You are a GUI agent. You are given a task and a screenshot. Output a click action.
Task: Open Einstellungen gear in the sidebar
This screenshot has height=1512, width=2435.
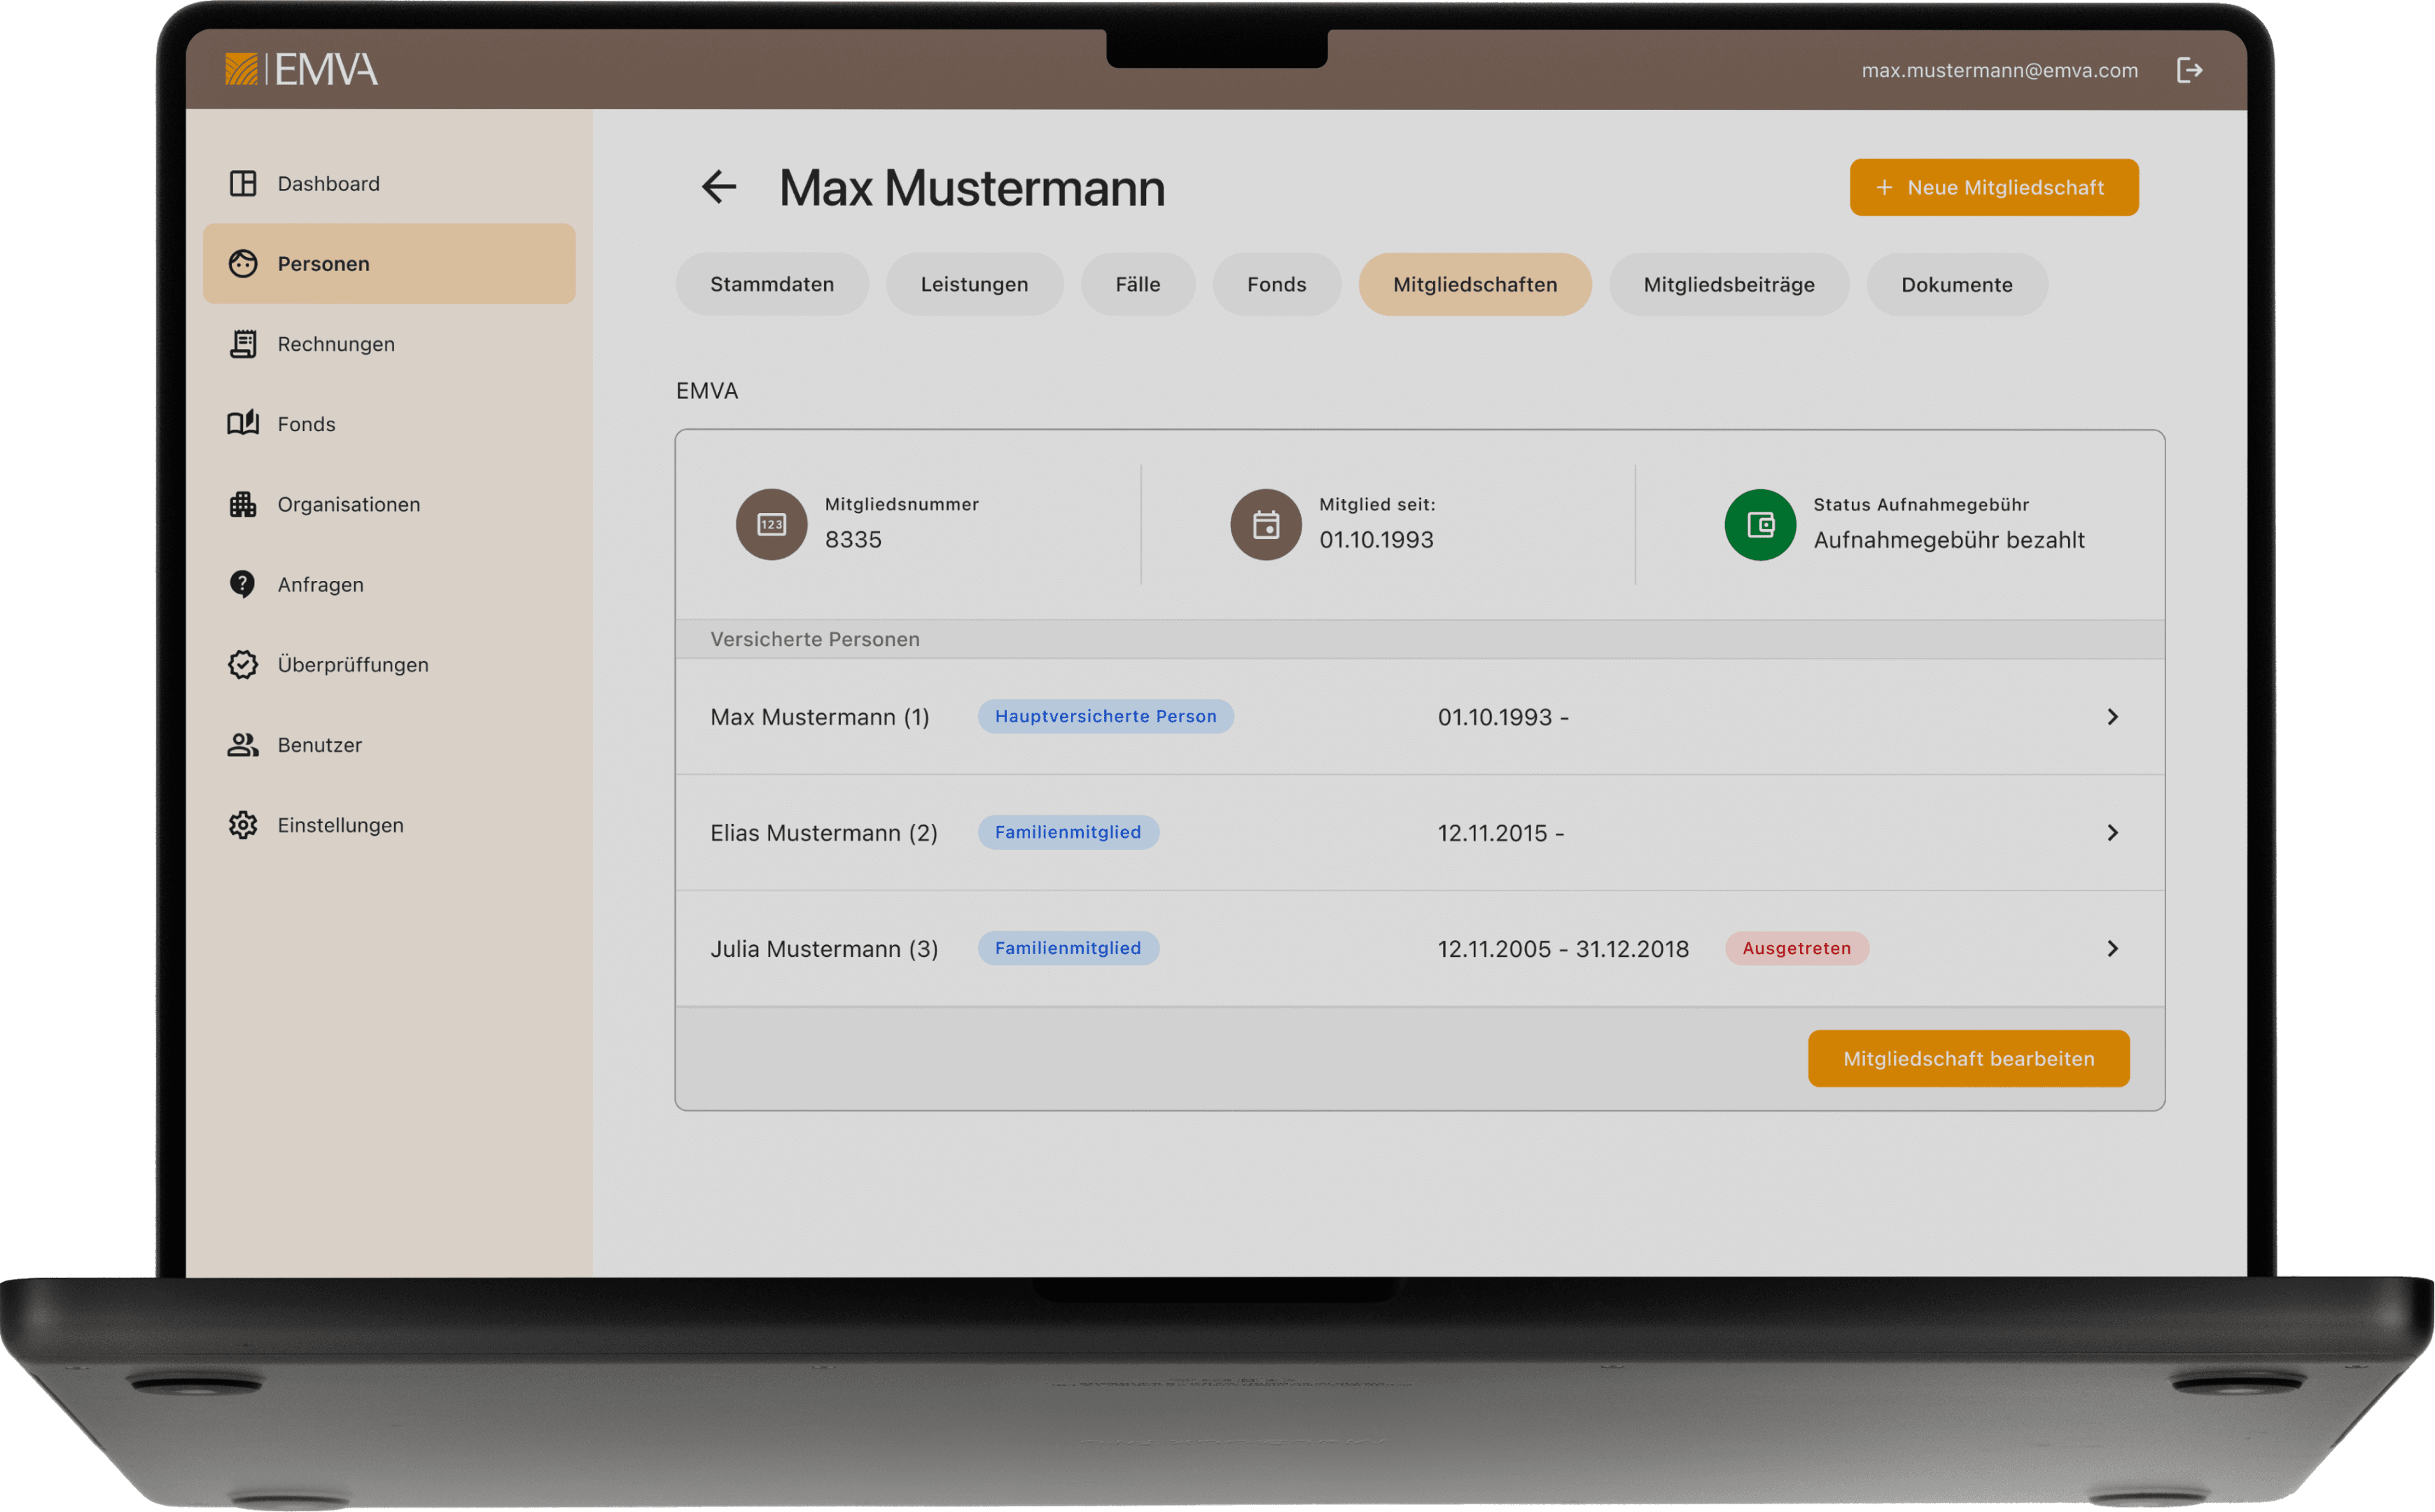click(x=243, y=825)
